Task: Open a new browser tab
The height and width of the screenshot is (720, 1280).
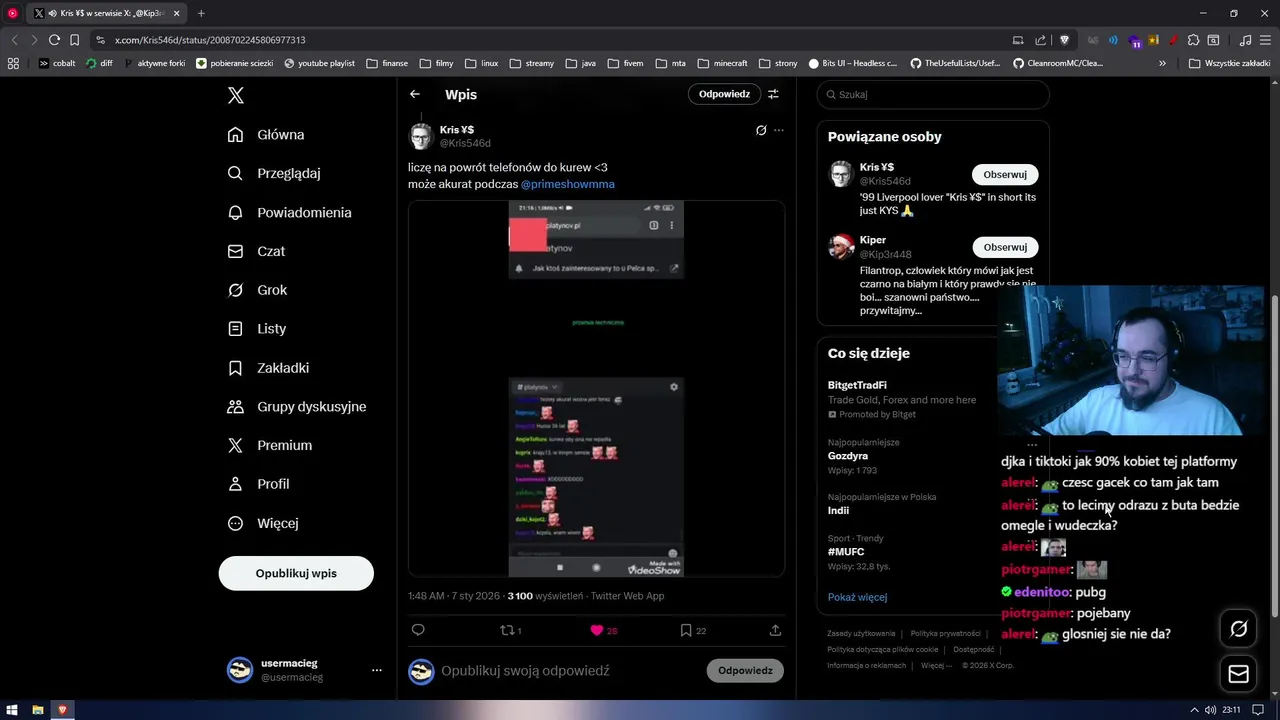Action: [x=201, y=13]
